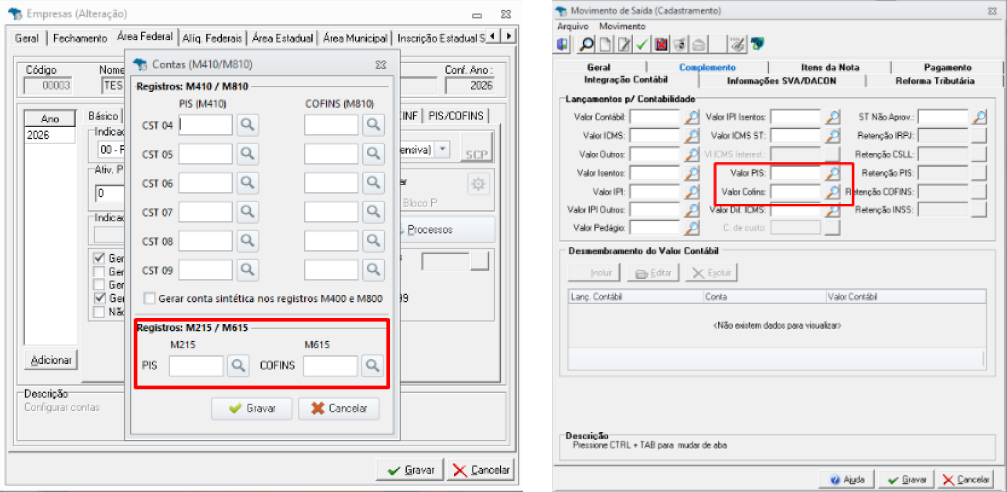The width and height of the screenshot is (1007, 492).
Task: Switch to the Fechamento tab
Action: pyautogui.click(x=80, y=38)
